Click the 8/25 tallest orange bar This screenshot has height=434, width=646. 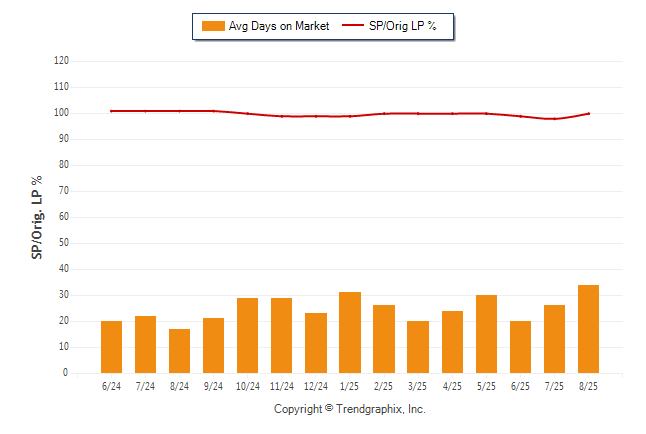(x=588, y=329)
